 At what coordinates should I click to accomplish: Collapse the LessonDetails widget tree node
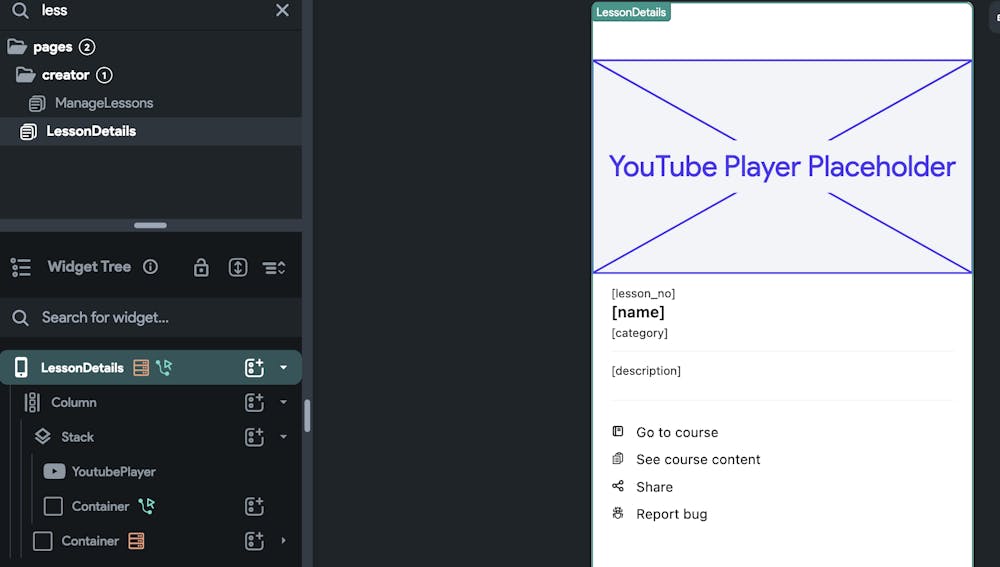283,367
